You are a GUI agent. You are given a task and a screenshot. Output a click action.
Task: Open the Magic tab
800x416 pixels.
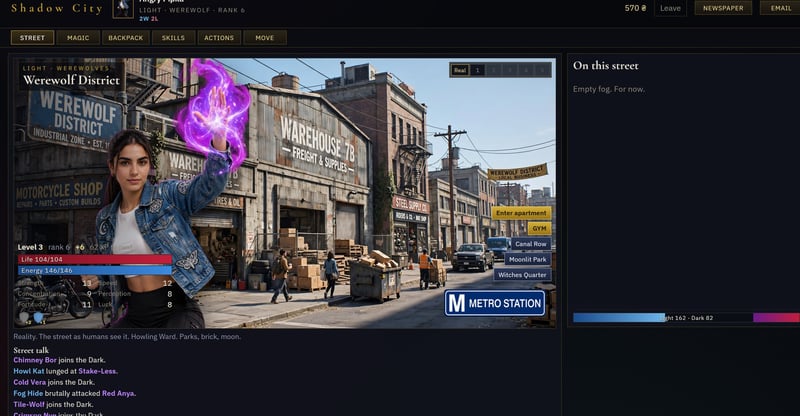78,38
